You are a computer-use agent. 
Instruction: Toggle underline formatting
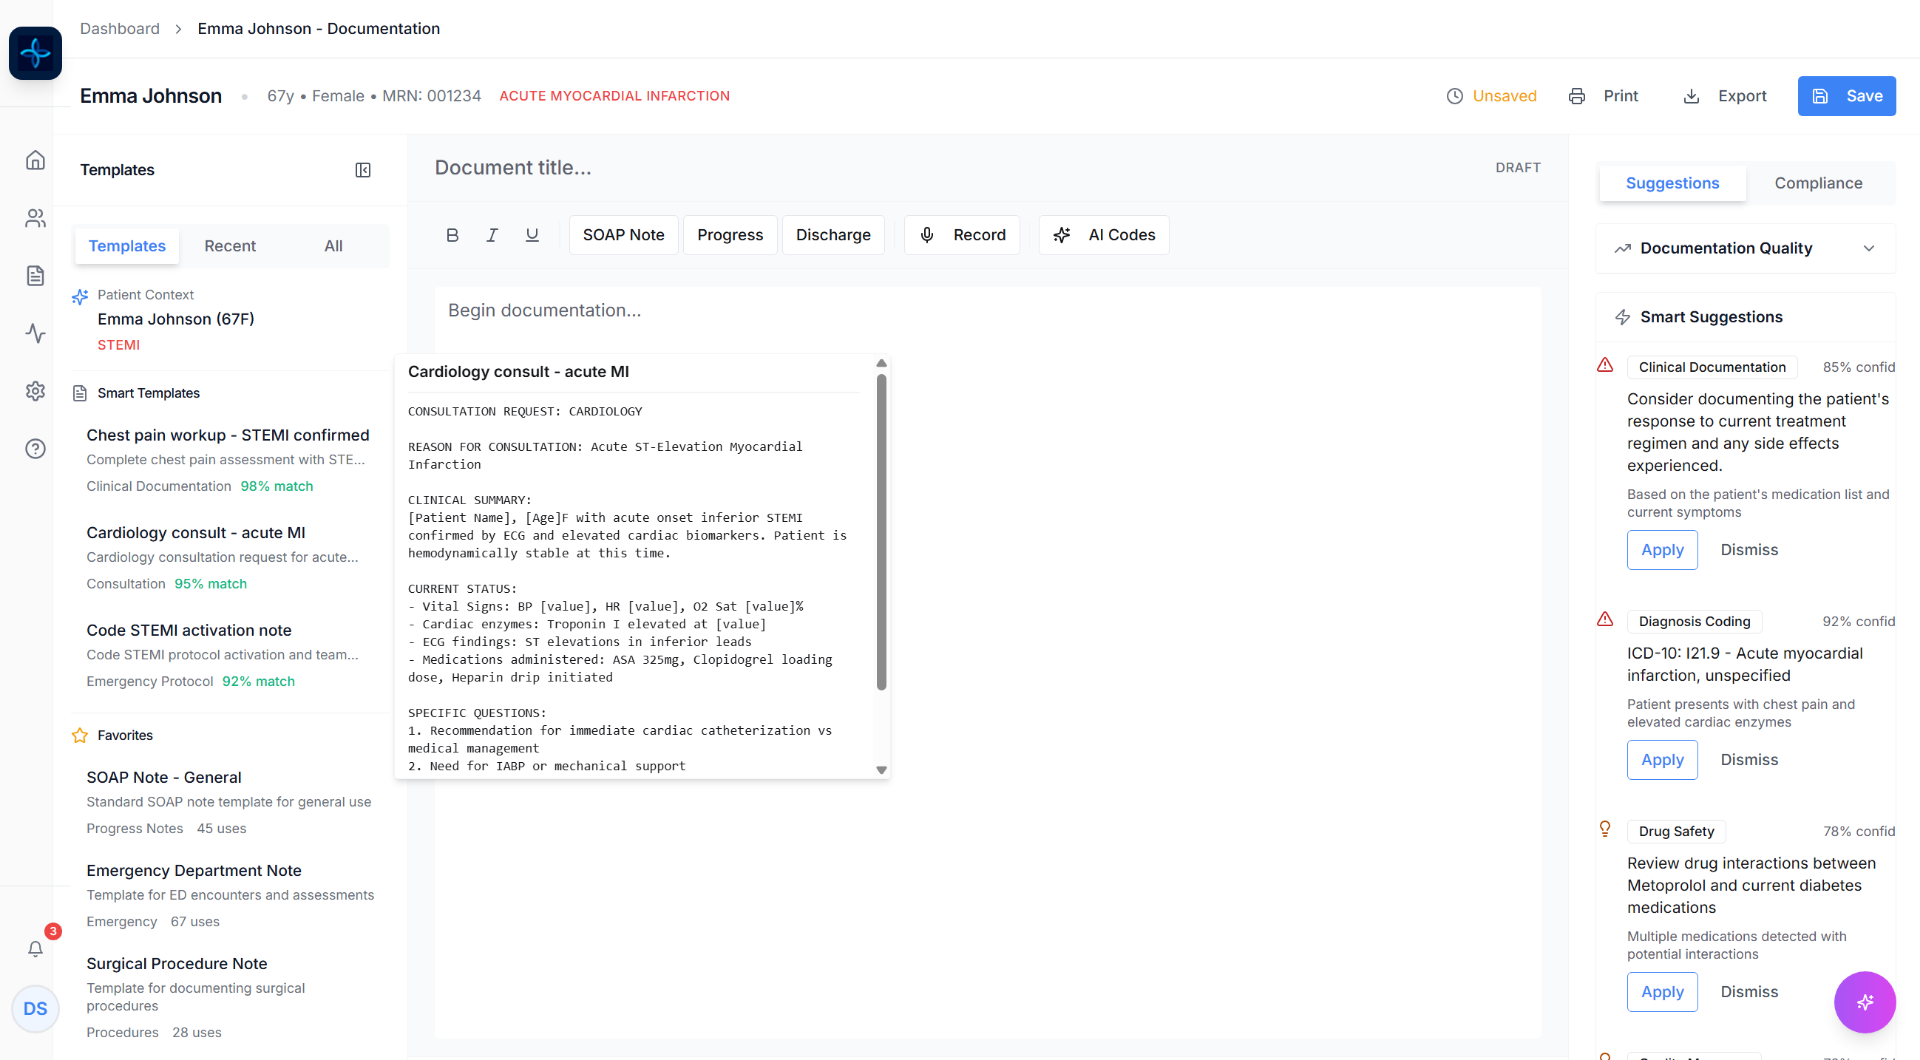tap(532, 235)
